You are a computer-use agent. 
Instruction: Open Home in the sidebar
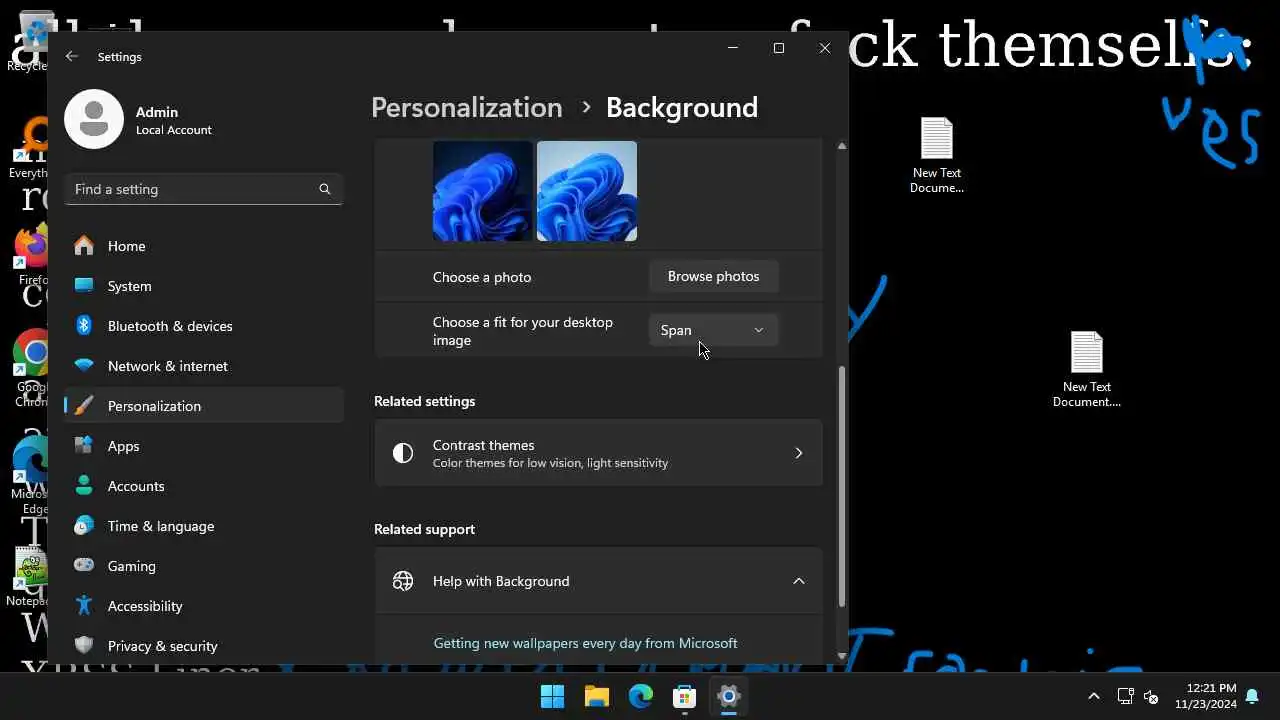[x=204, y=246]
